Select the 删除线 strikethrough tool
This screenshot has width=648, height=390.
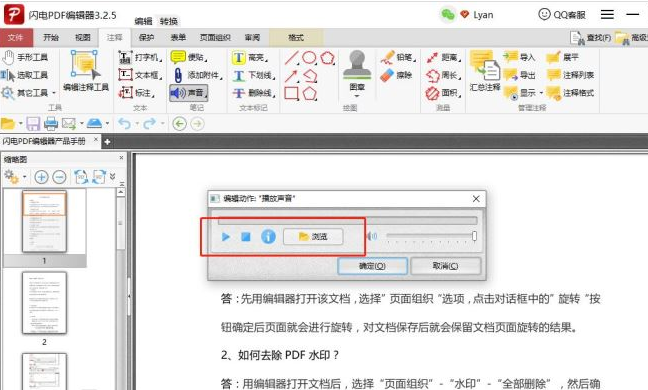(x=253, y=93)
